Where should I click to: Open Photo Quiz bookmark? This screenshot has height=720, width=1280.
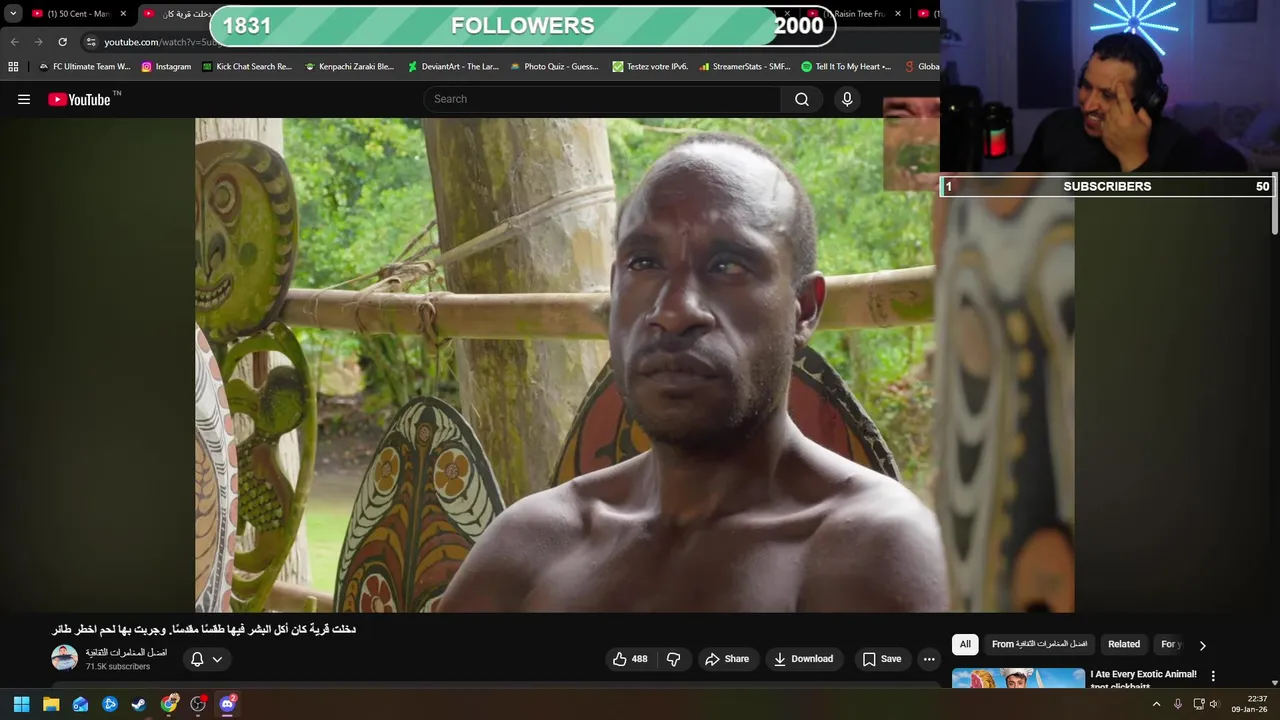(x=554, y=67)
